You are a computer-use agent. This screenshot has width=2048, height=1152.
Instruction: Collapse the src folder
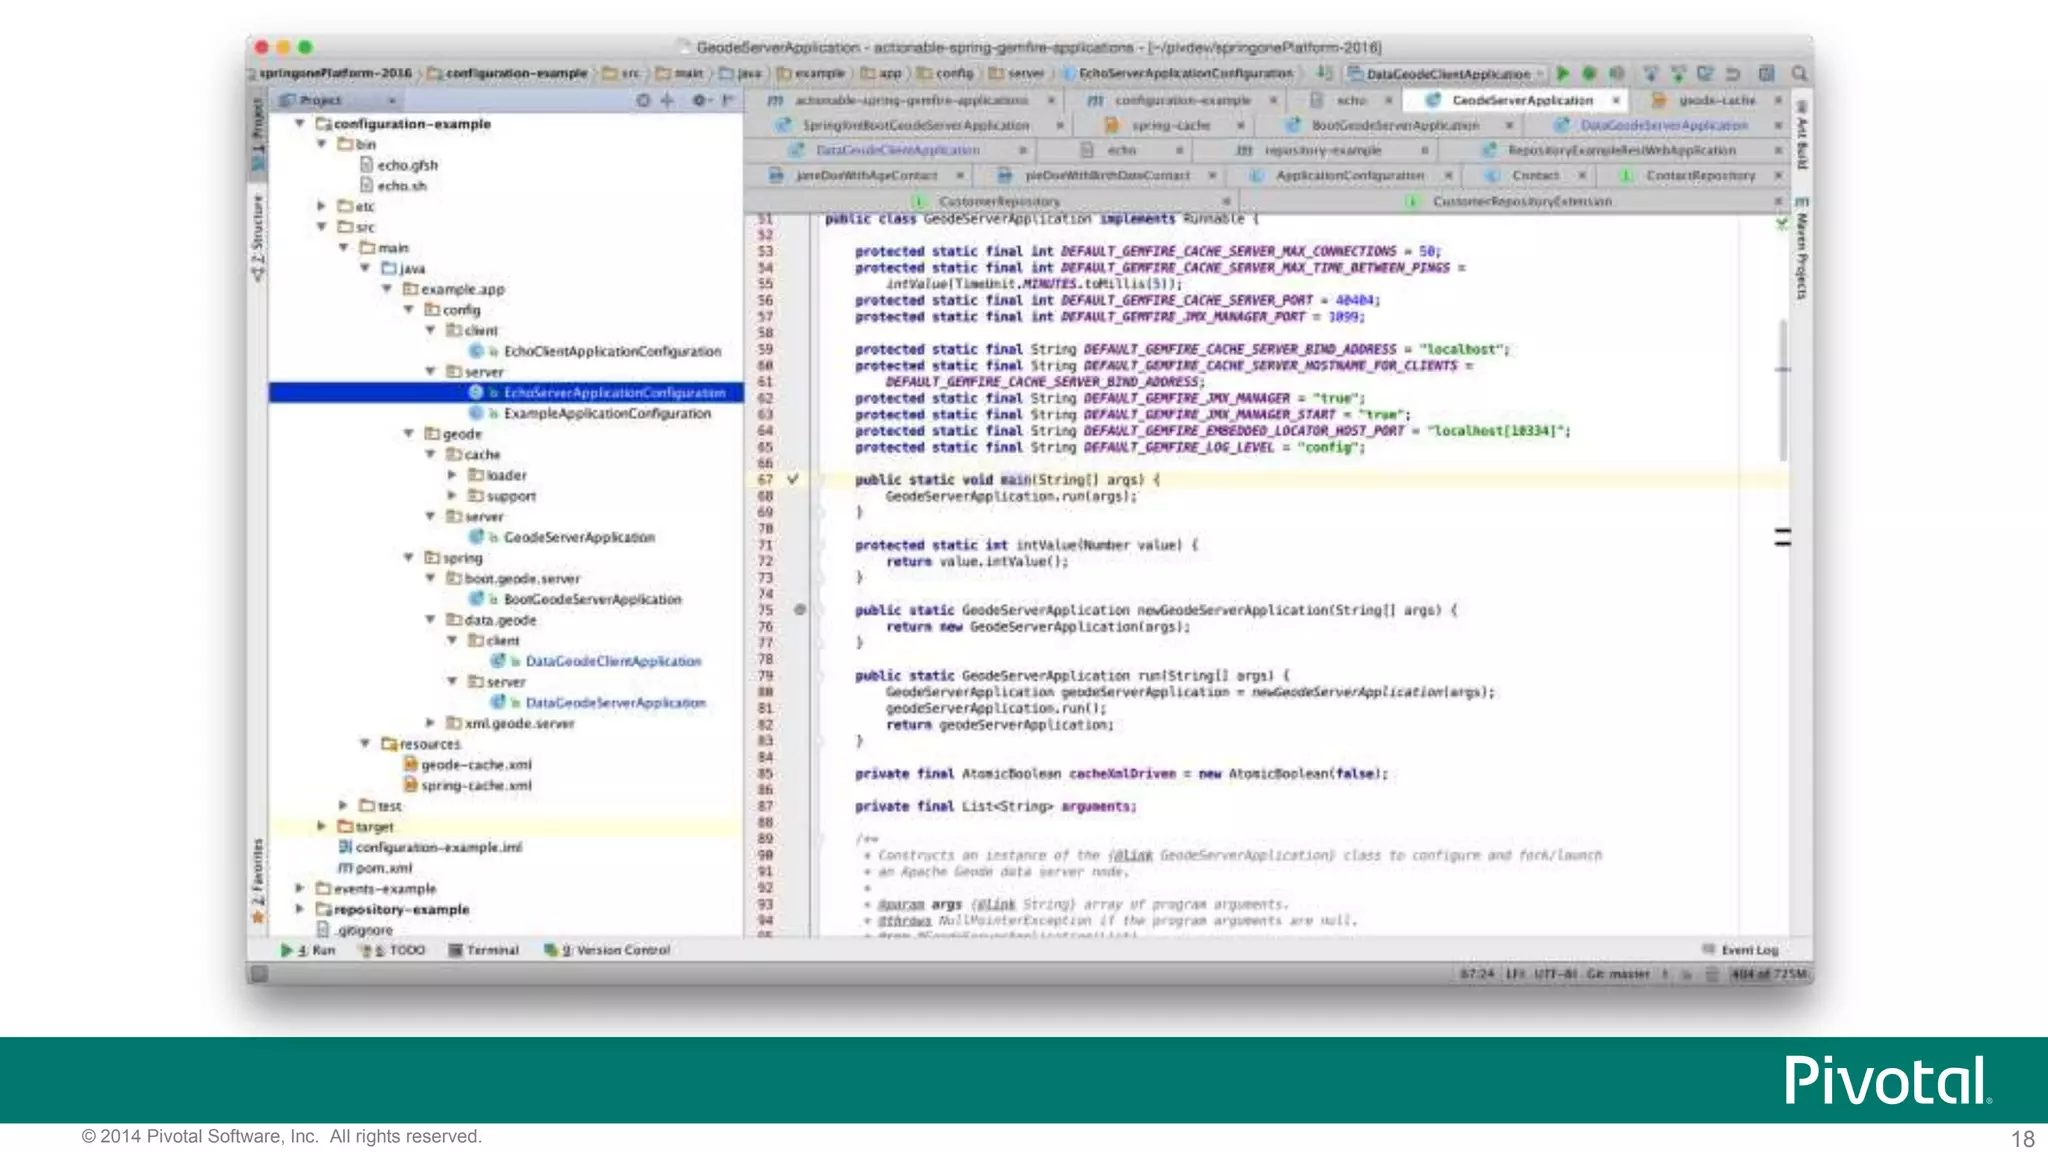pyautogui.click(x=322, y=227)
